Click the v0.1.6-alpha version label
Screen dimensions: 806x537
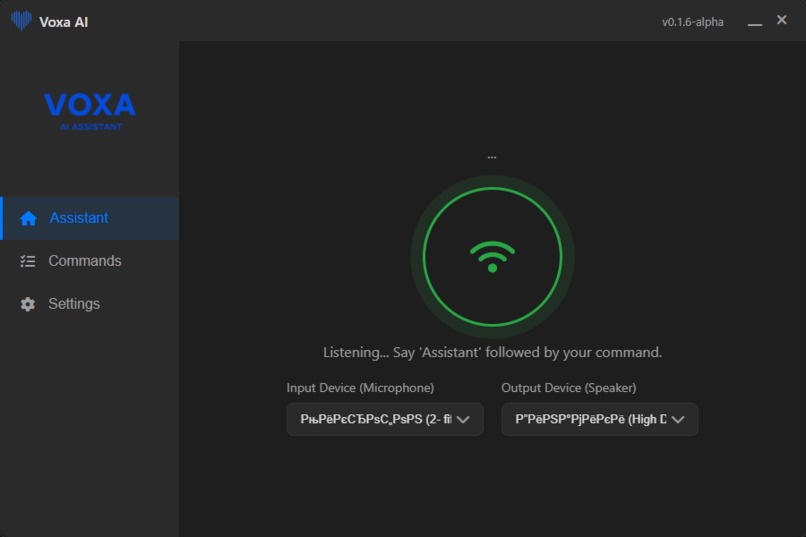point(692,22)
